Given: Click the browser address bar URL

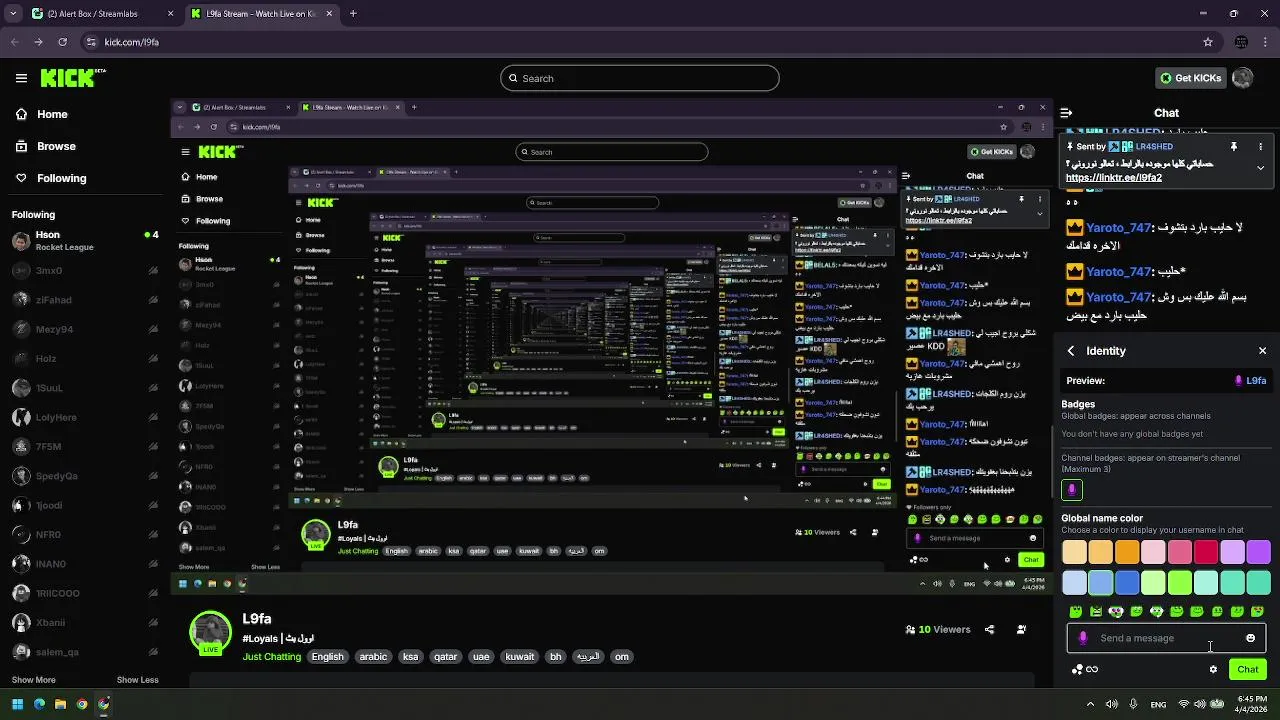Looking at the screenshot, I should click(x=132, y=42).
